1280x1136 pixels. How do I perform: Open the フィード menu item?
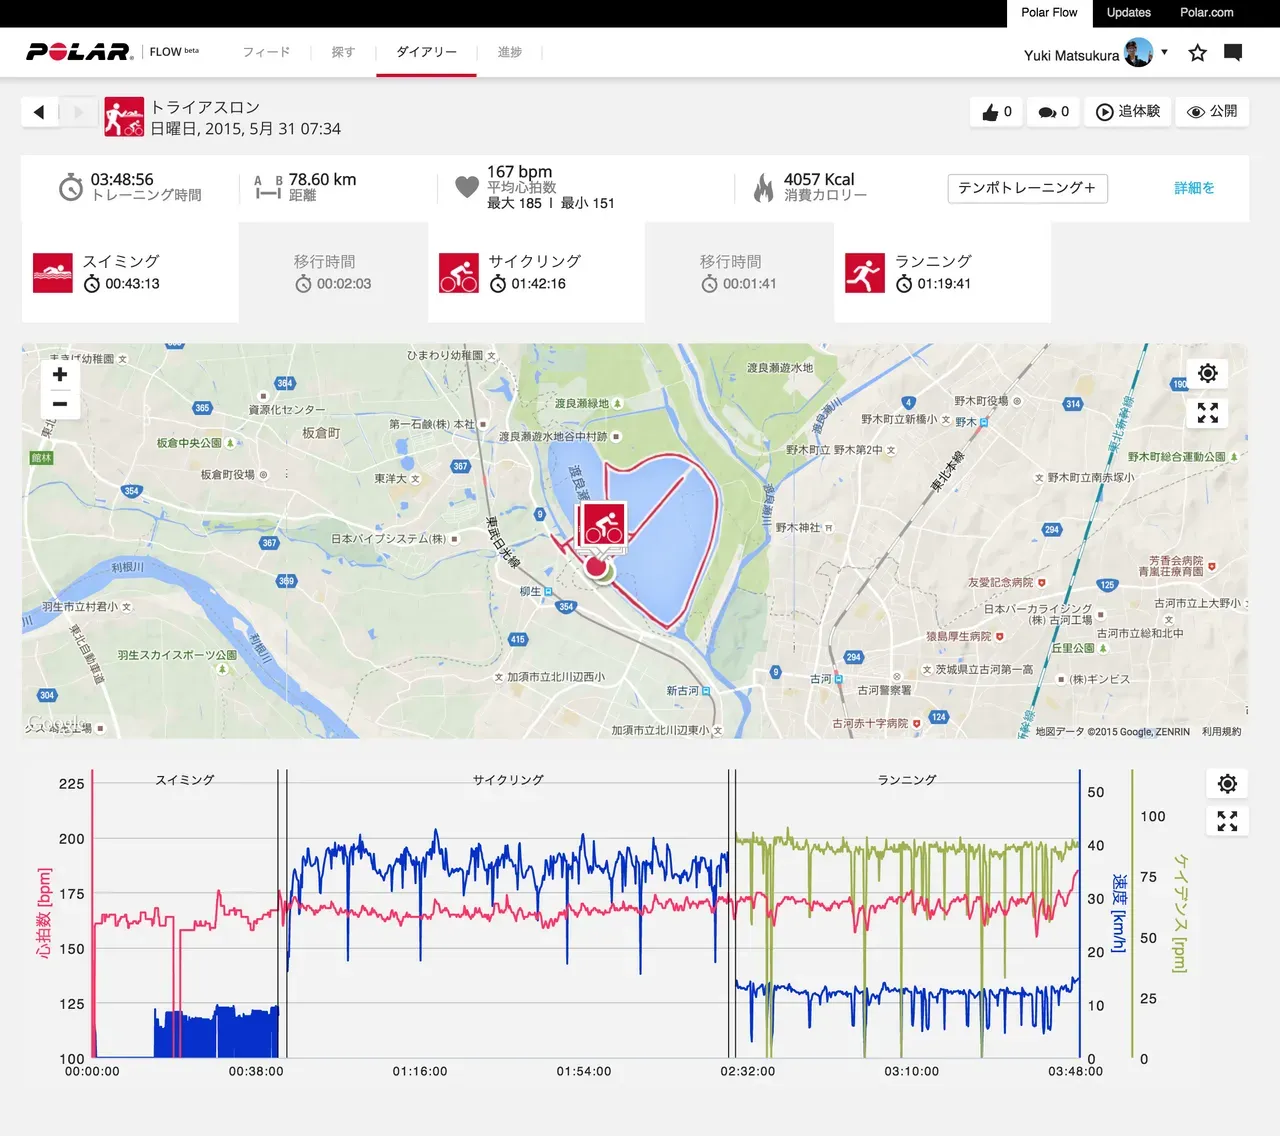coord(266,52)
